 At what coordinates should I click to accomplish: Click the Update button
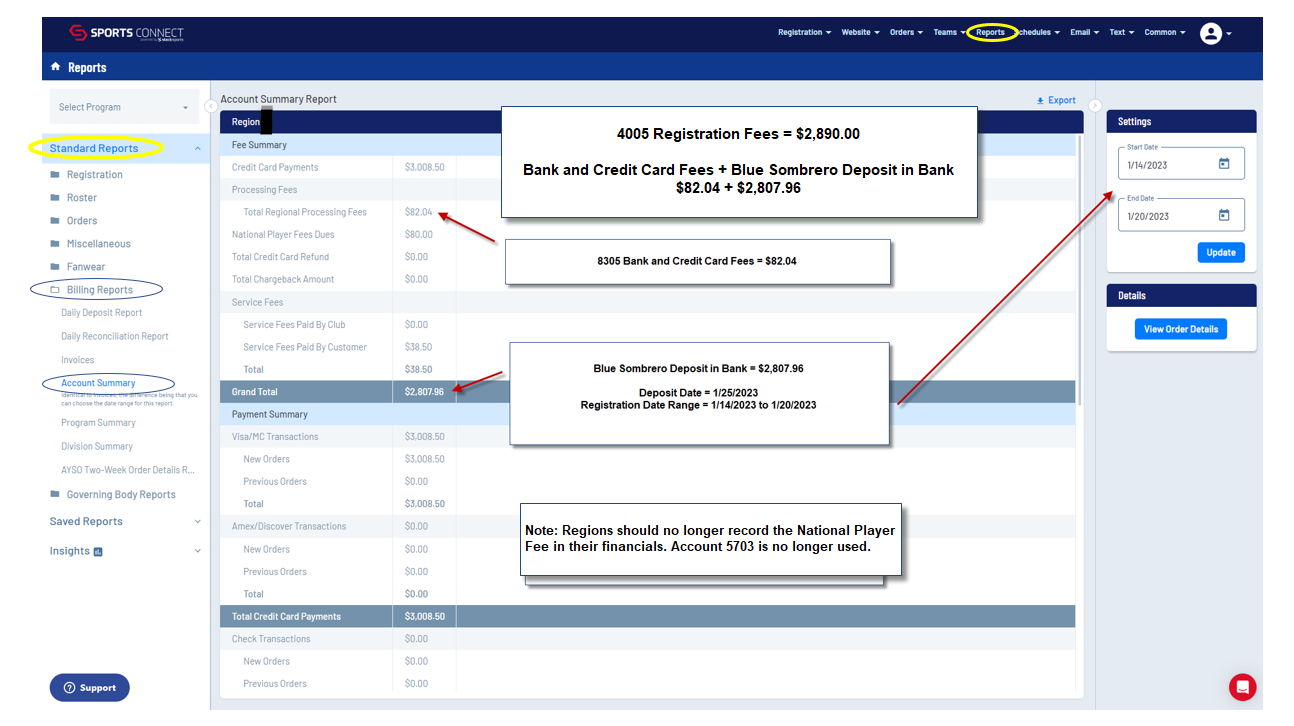click(1221, 252)
